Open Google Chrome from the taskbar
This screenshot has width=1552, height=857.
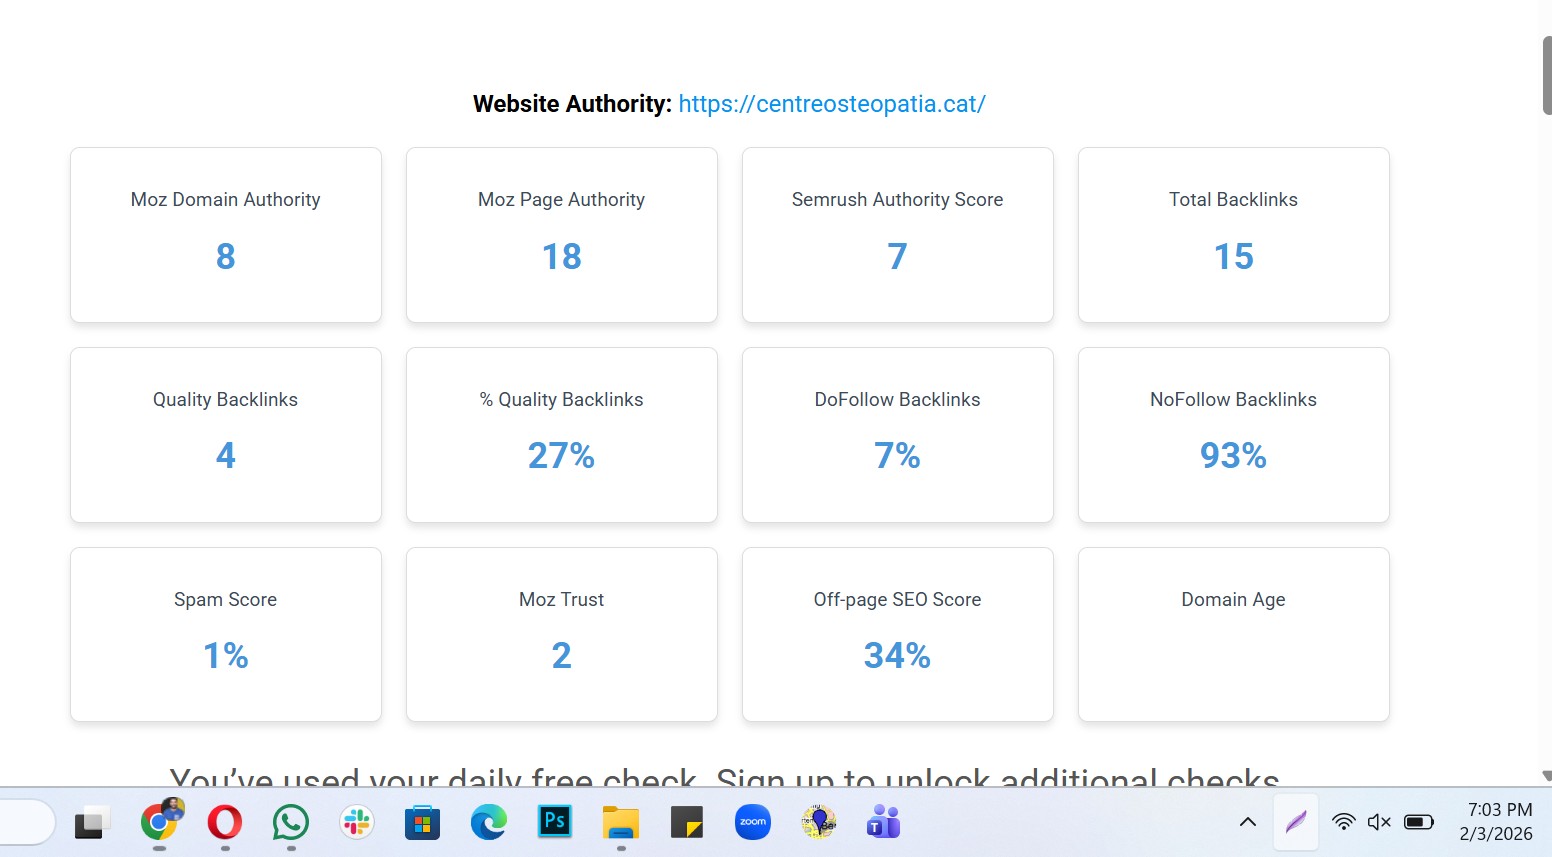(157, 822)
